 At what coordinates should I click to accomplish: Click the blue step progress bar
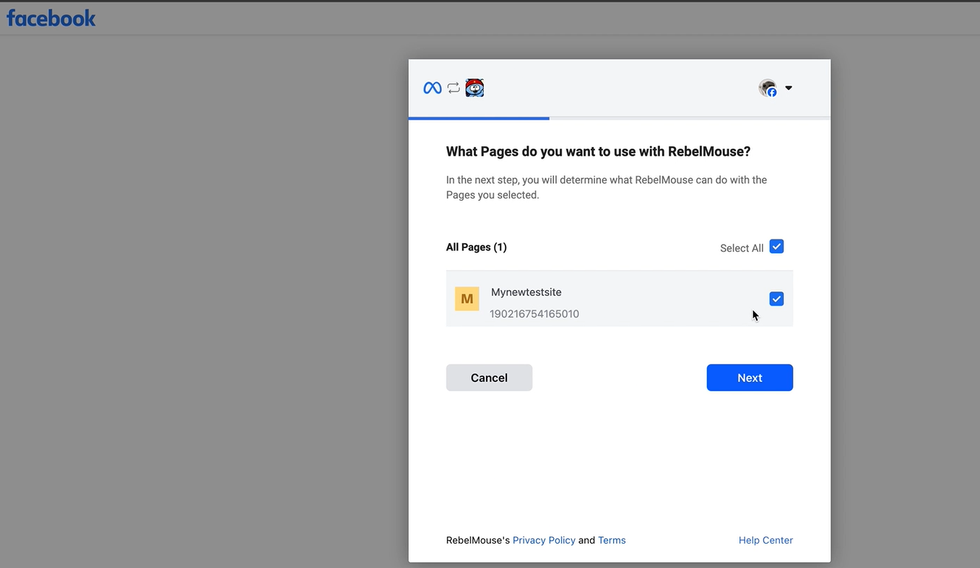coord(479,118)
